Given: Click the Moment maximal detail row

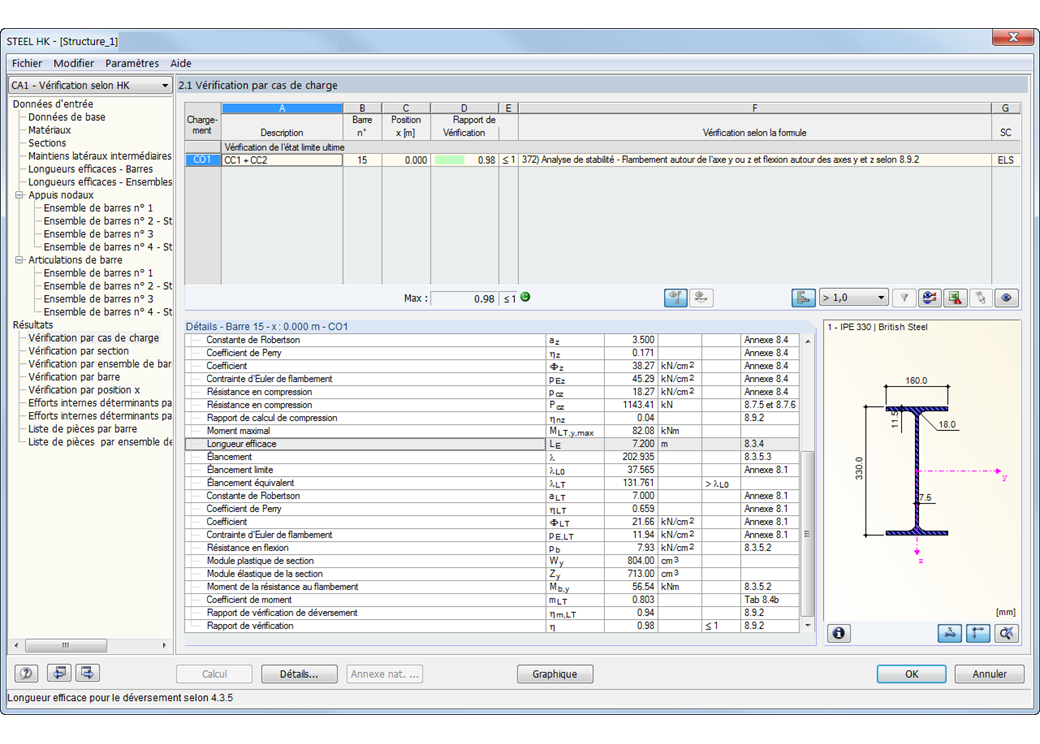Looking at the screenshot, I should pyautogui.click(x=492, y=431).
